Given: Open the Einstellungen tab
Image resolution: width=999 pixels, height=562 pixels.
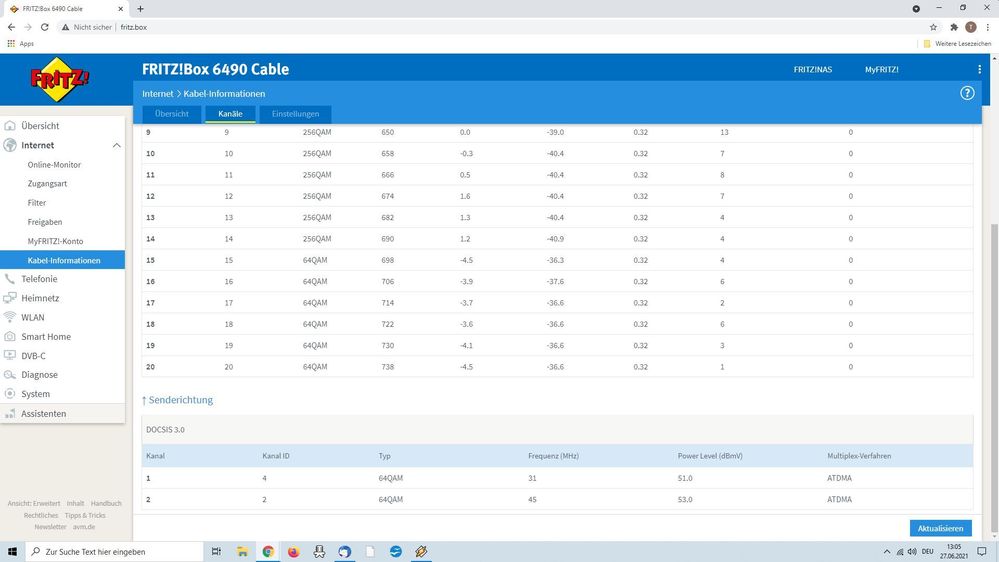Looking at the screenshot, I should [x=296, y=114].
